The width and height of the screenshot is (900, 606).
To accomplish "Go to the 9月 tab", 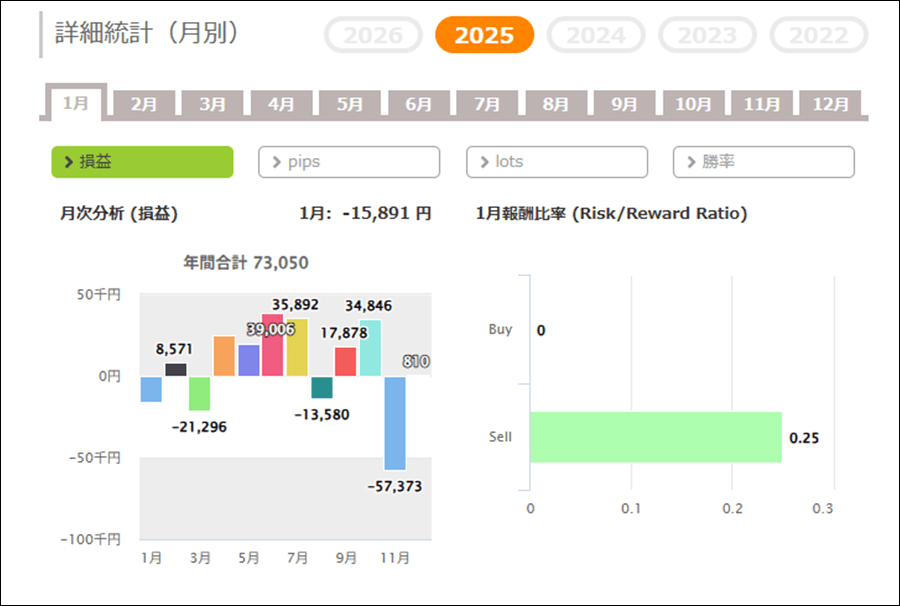I will pyautogui.click(x=625, y=104).
